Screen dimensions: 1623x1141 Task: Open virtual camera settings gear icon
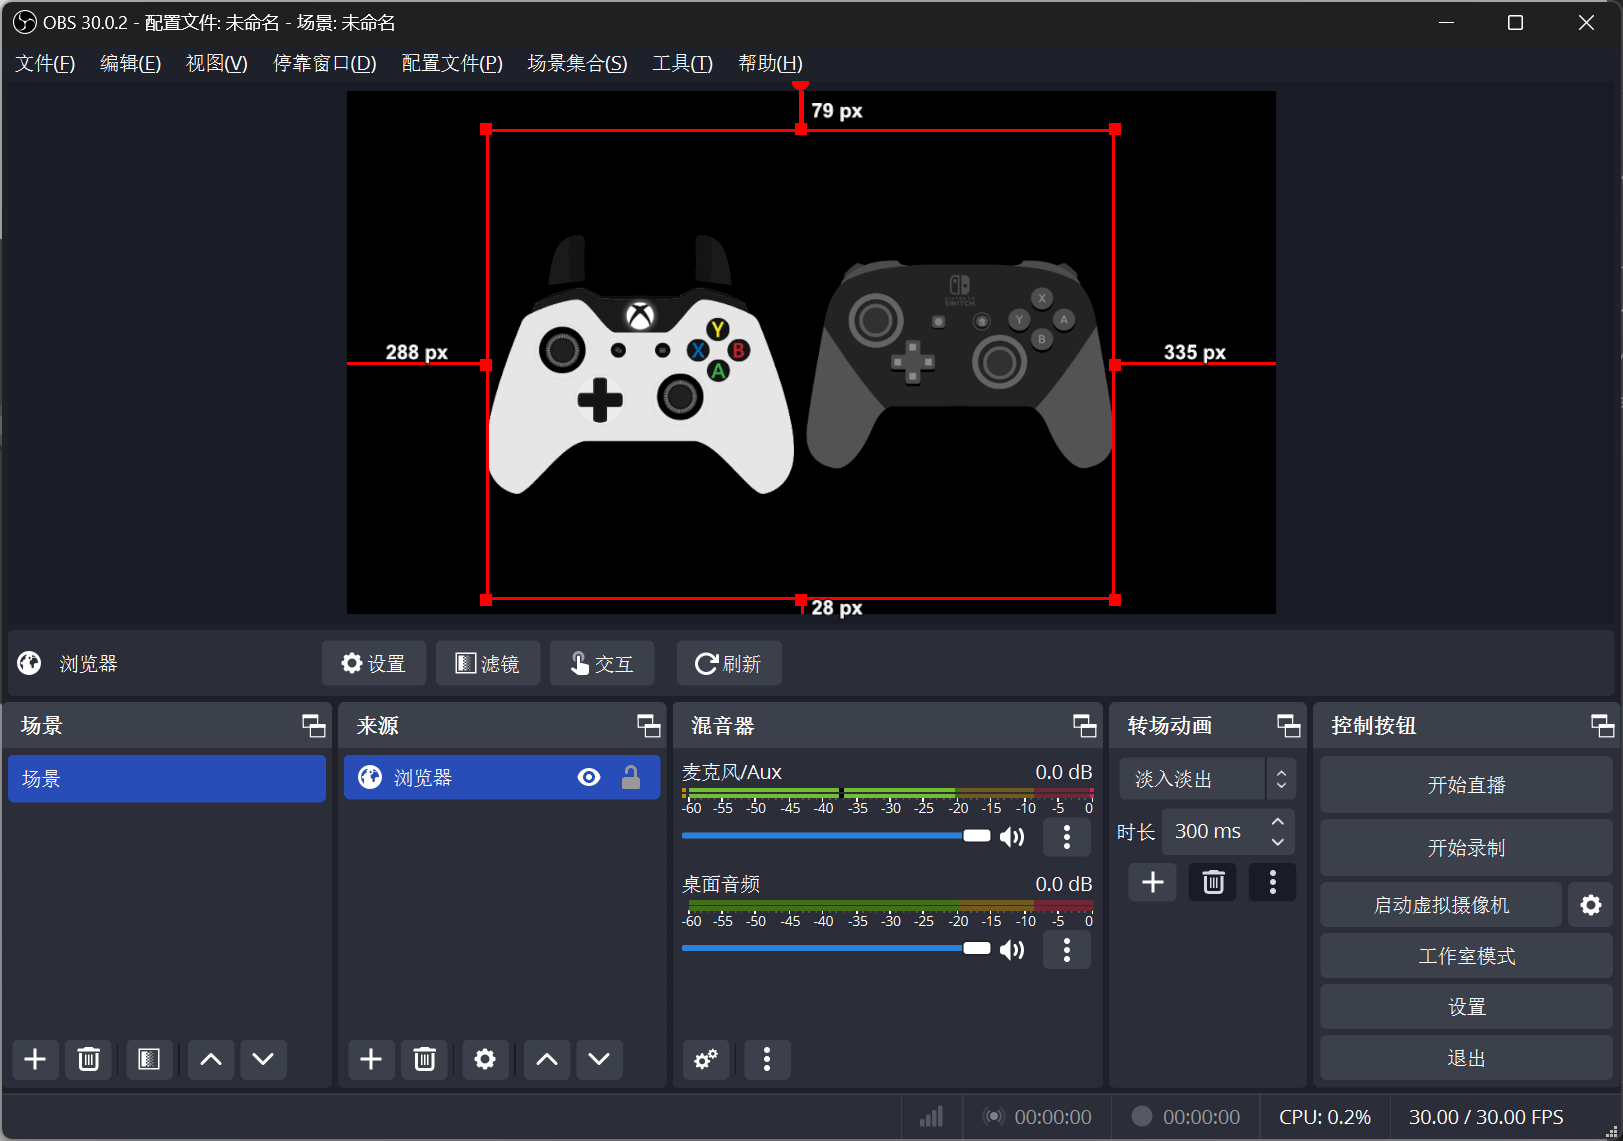pyautogui.click(x=1591, y=905)
